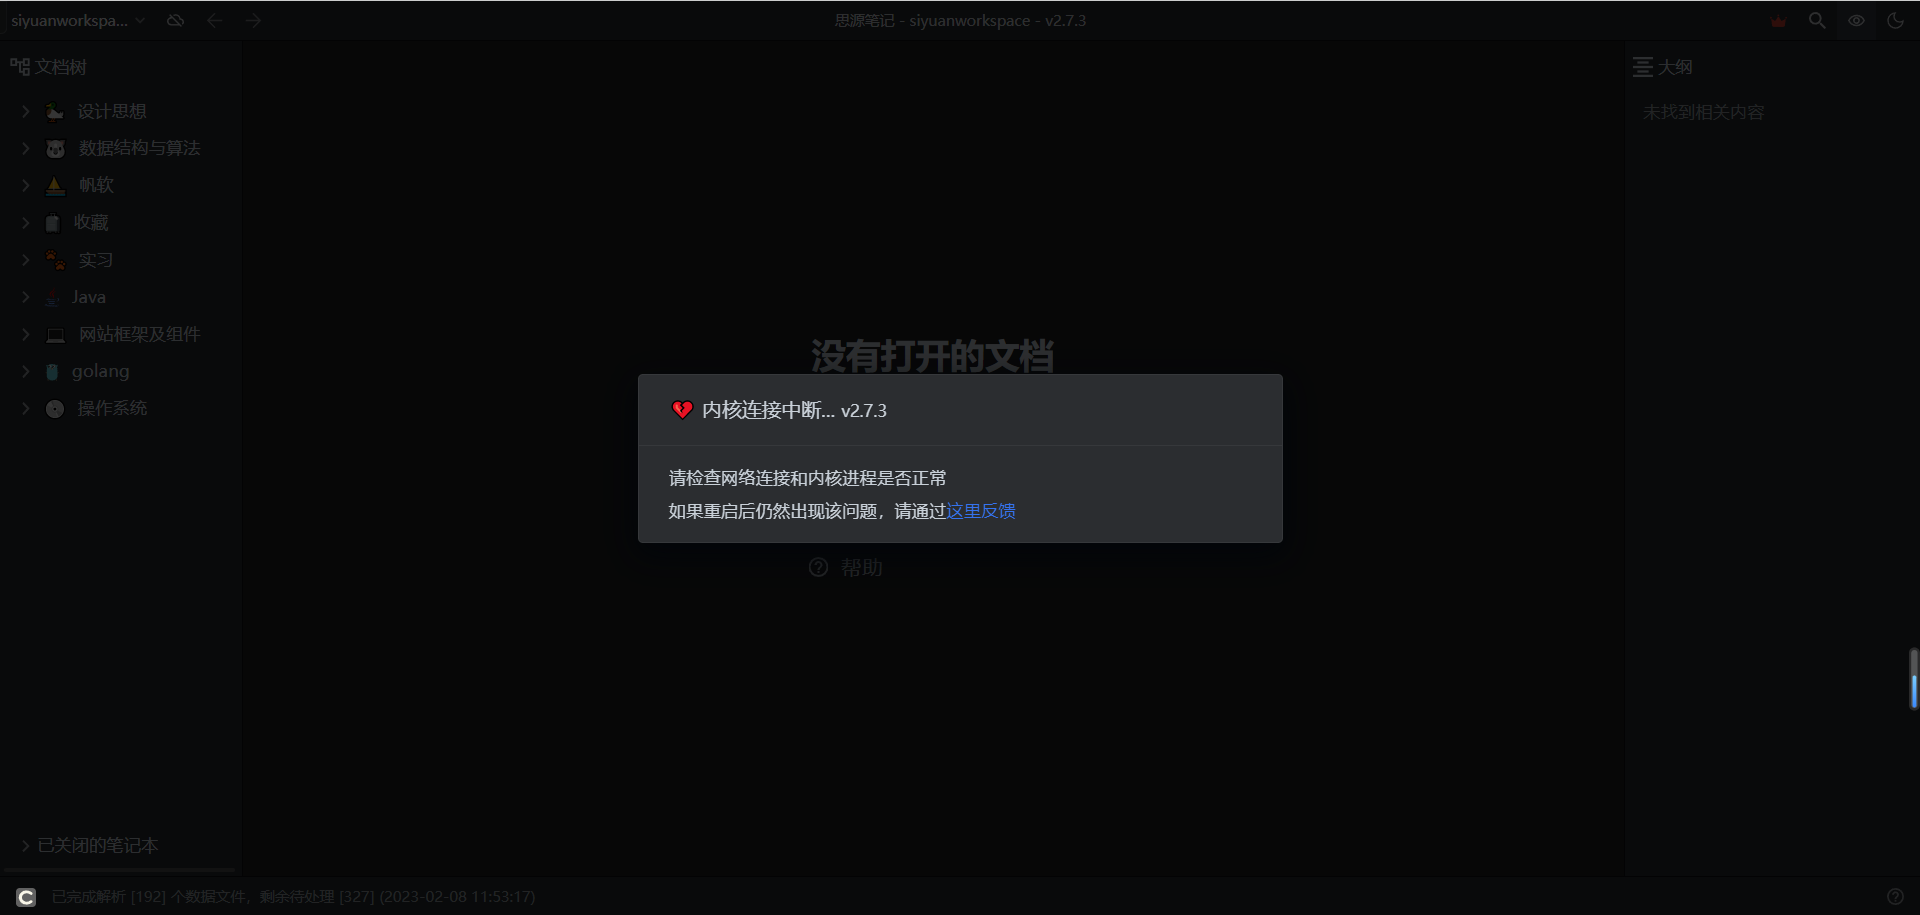Go forward with the right arrow icon

pyautogui.click(x=253, y=20)
